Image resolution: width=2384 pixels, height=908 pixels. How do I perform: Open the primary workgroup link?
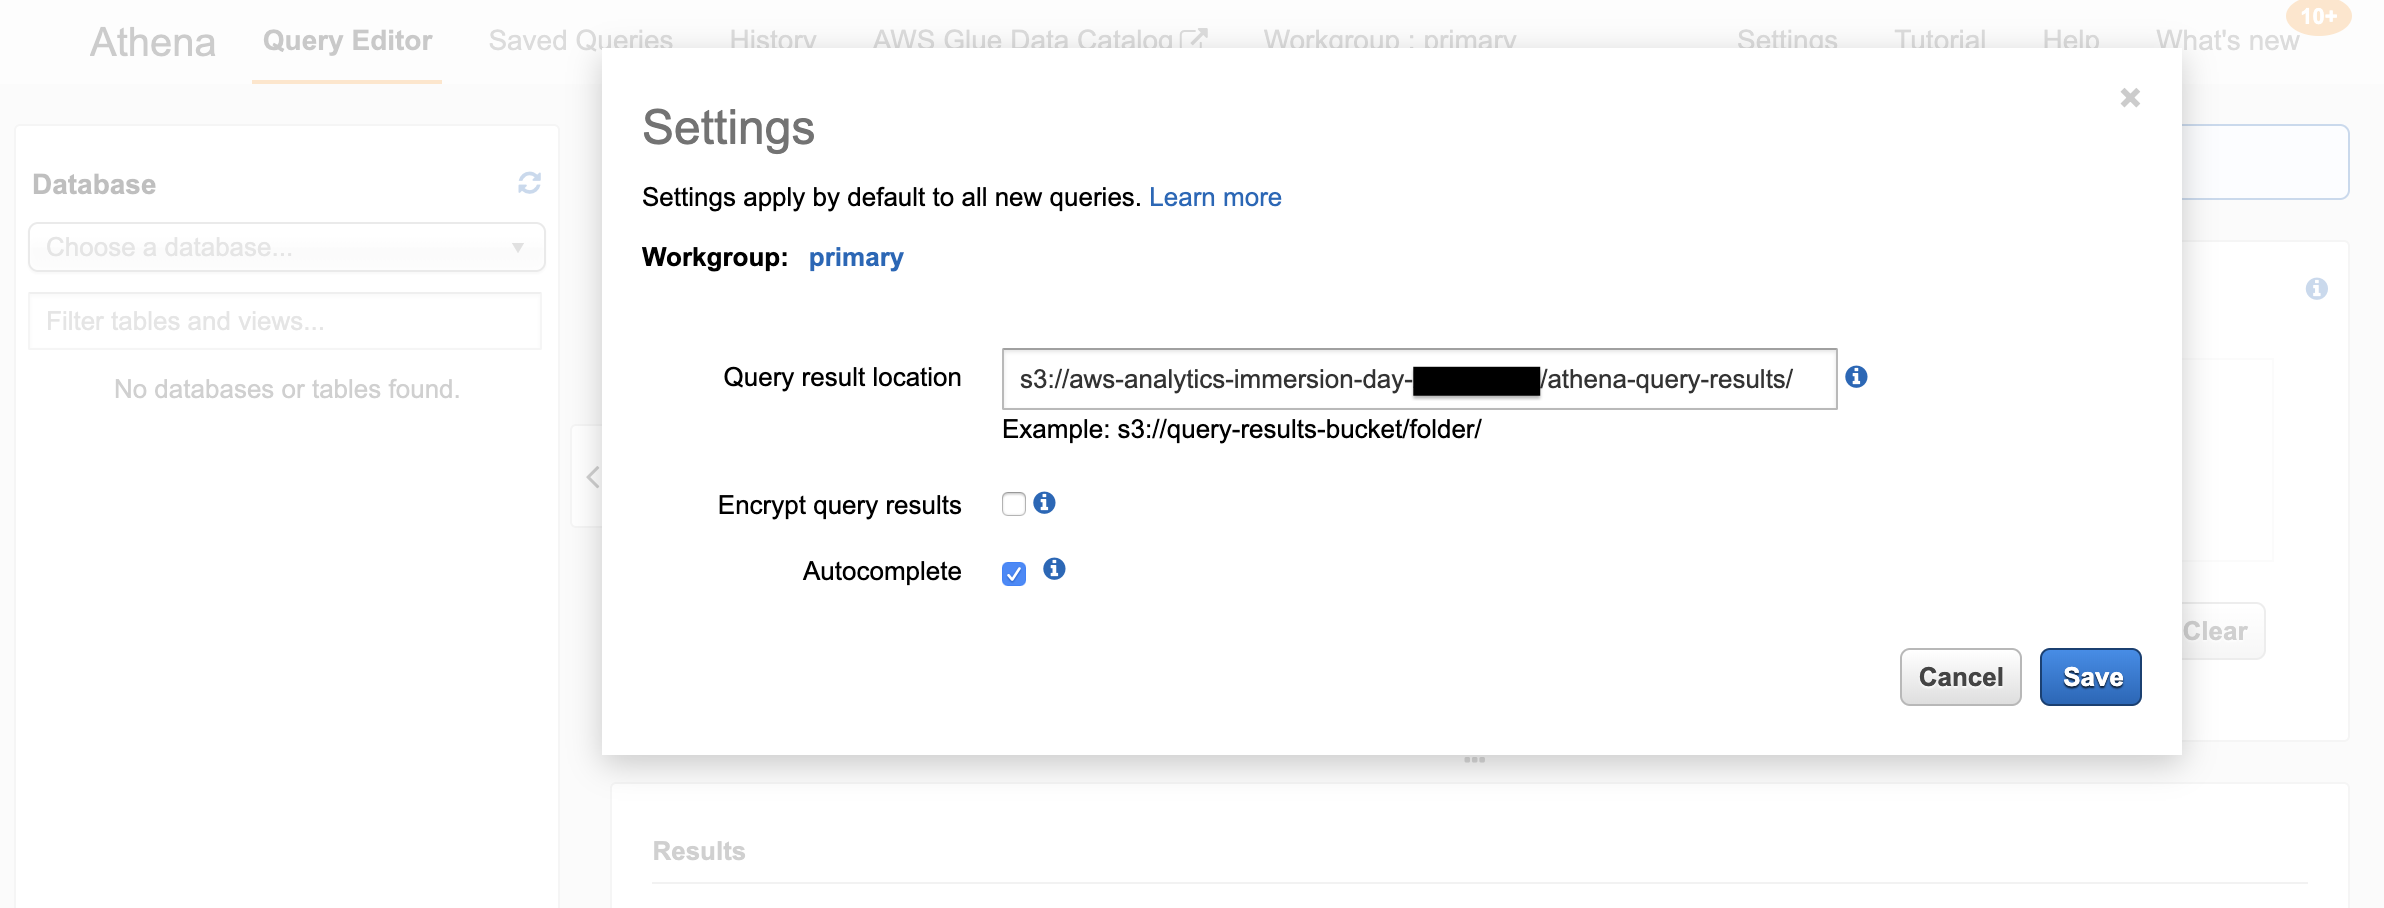[856, 258]
